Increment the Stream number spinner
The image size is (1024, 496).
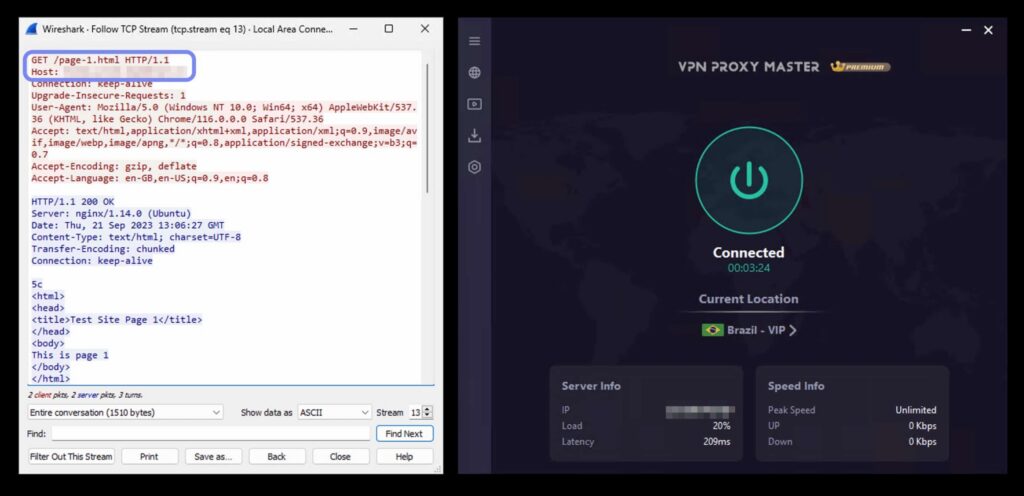tap(428, 408)
